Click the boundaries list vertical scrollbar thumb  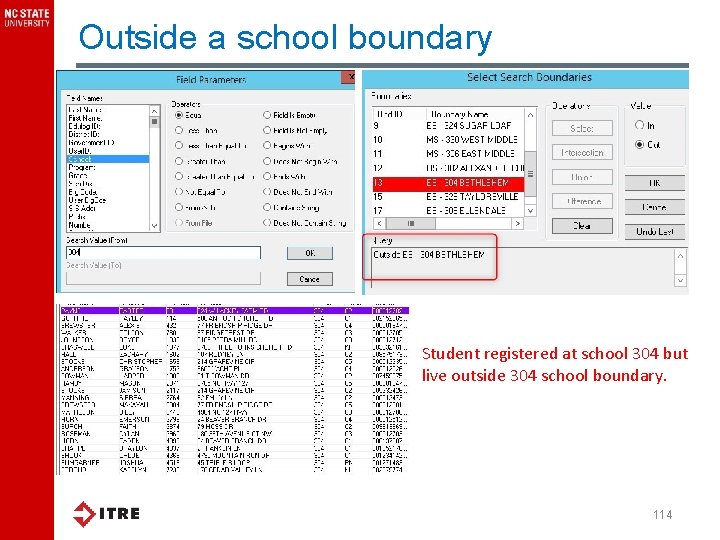coord(530,174)
